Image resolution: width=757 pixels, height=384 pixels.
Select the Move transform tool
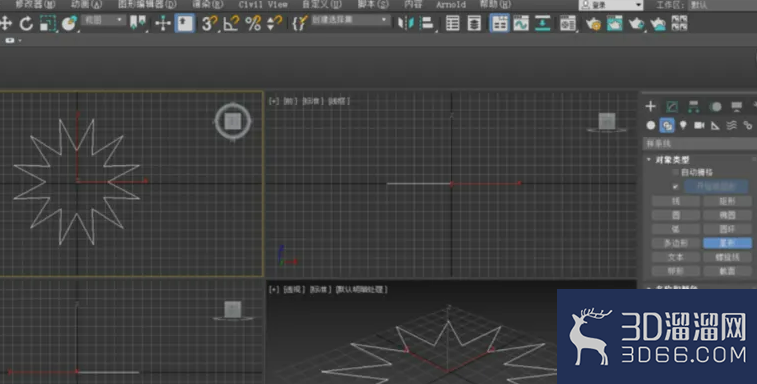pyautogui.click(x=6, y=23)
